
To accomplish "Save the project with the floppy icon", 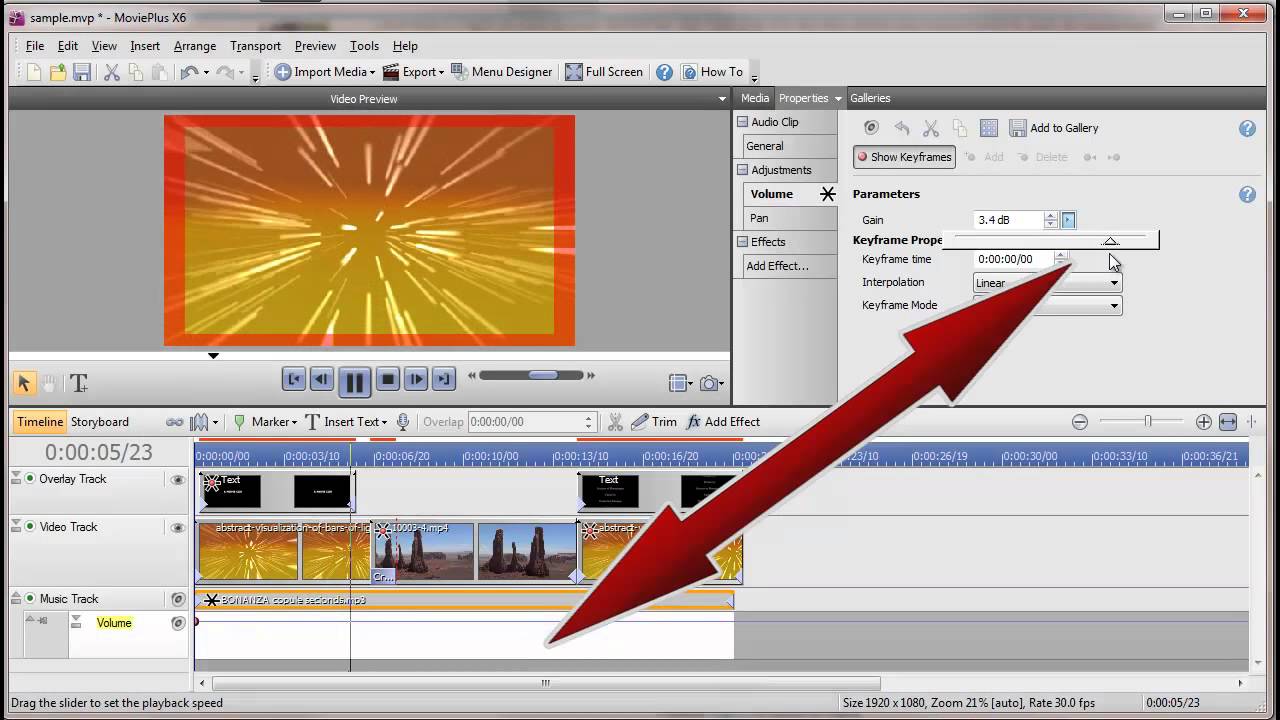I will [x=82, y=72].
